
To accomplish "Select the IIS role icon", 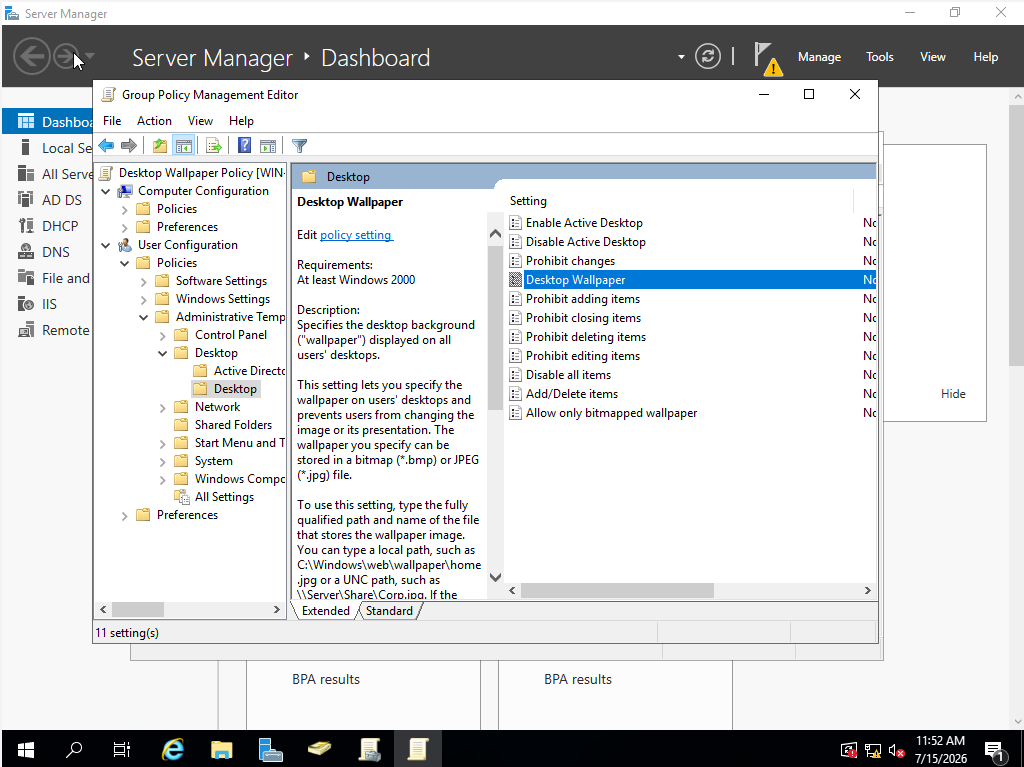I will pos(25,304).
